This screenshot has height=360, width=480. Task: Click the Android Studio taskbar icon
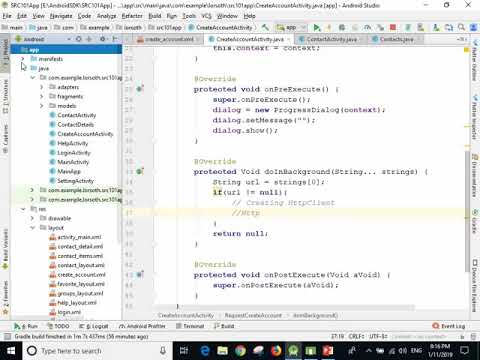293,351
